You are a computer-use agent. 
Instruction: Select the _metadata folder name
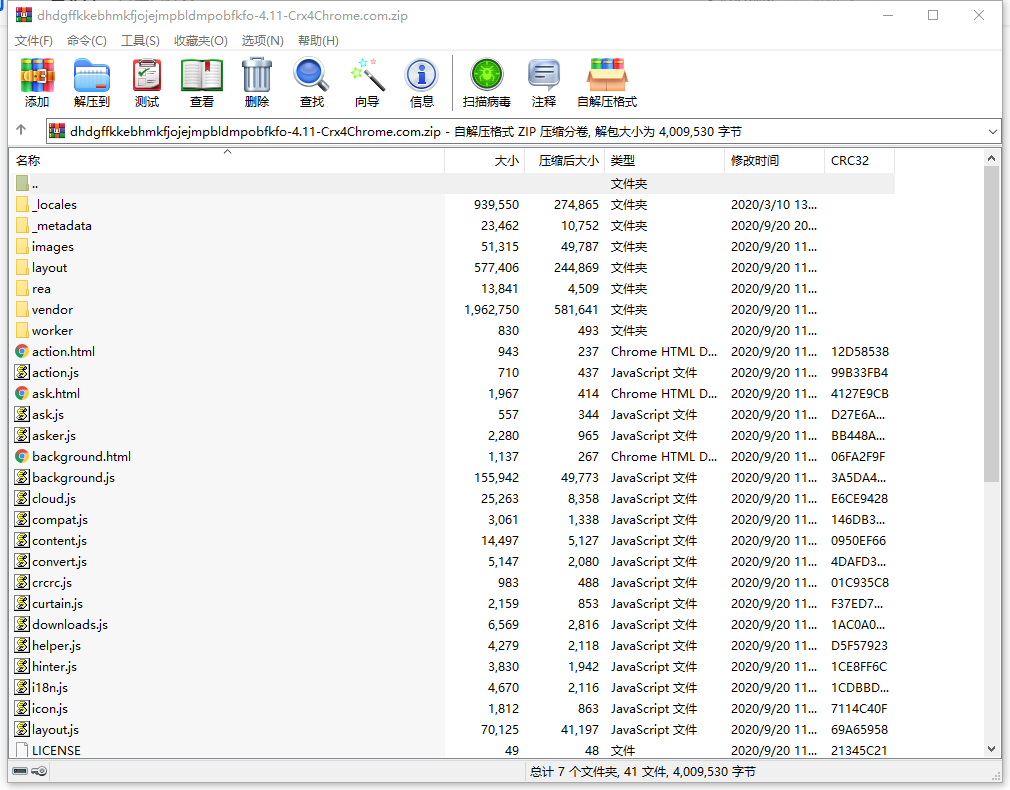(62, 226)
